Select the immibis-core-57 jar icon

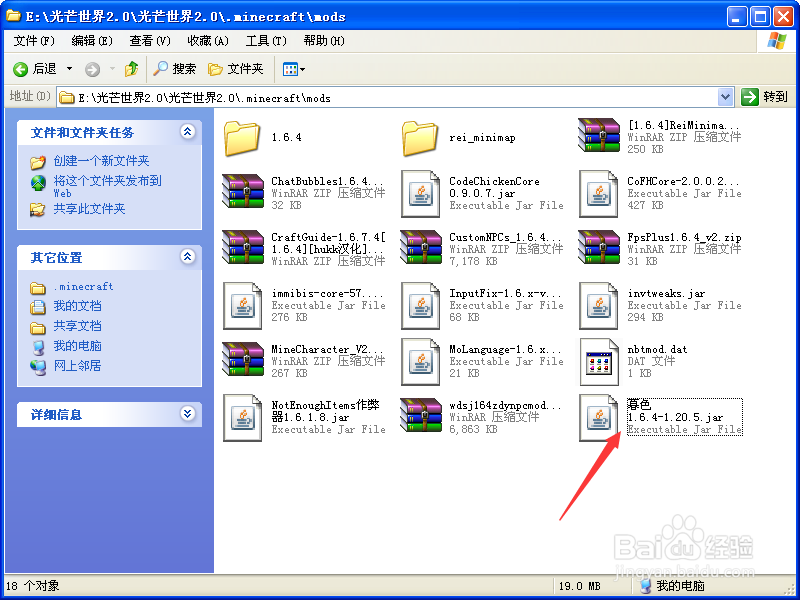(242, 306)
